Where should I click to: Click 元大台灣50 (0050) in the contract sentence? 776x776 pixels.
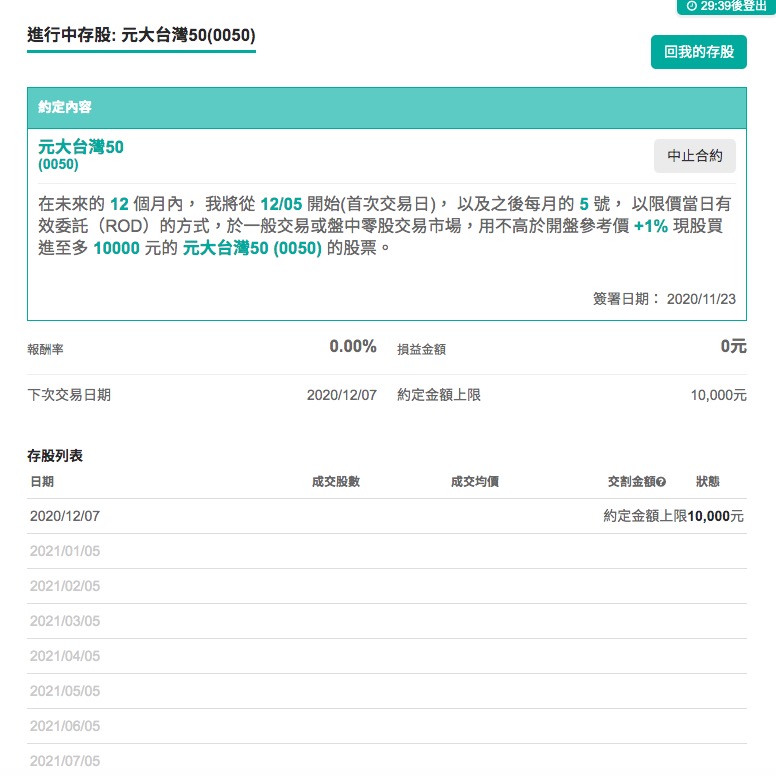click(x=252, y=248)
